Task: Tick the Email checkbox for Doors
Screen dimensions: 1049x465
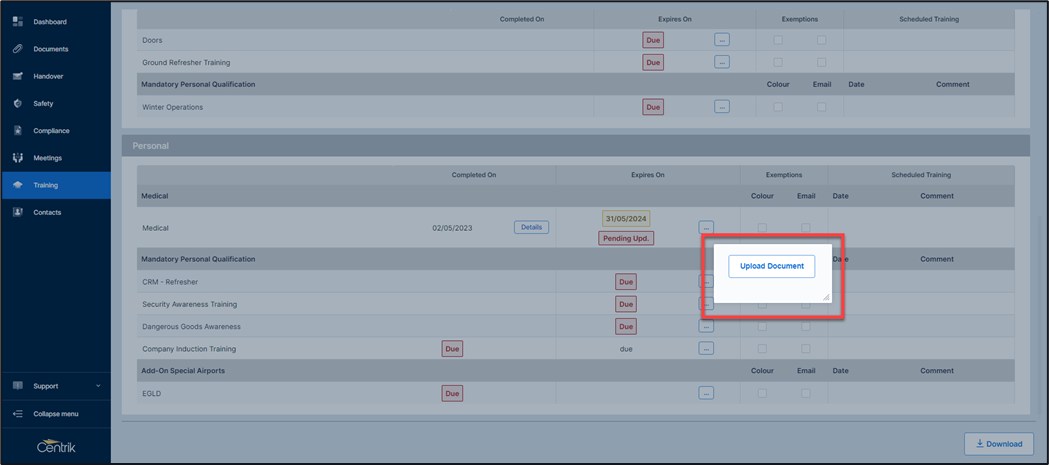Action: 822,39
